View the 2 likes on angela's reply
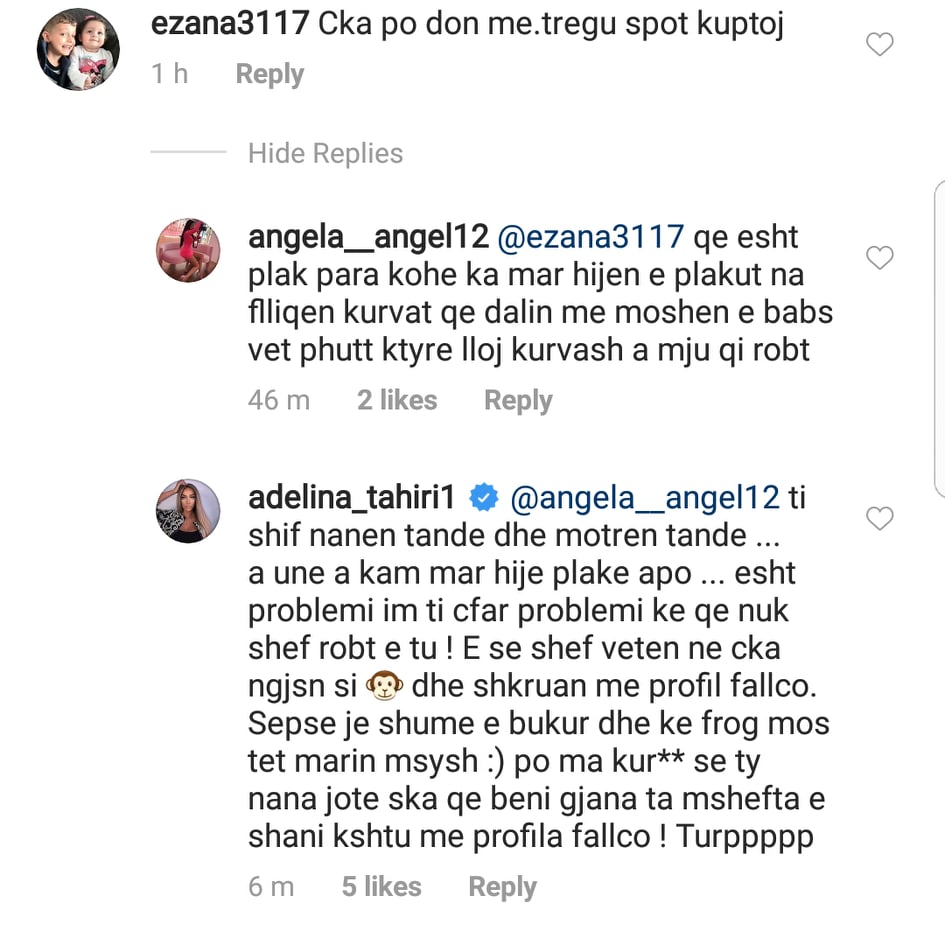Screen dimensions: 945x928 397,401
